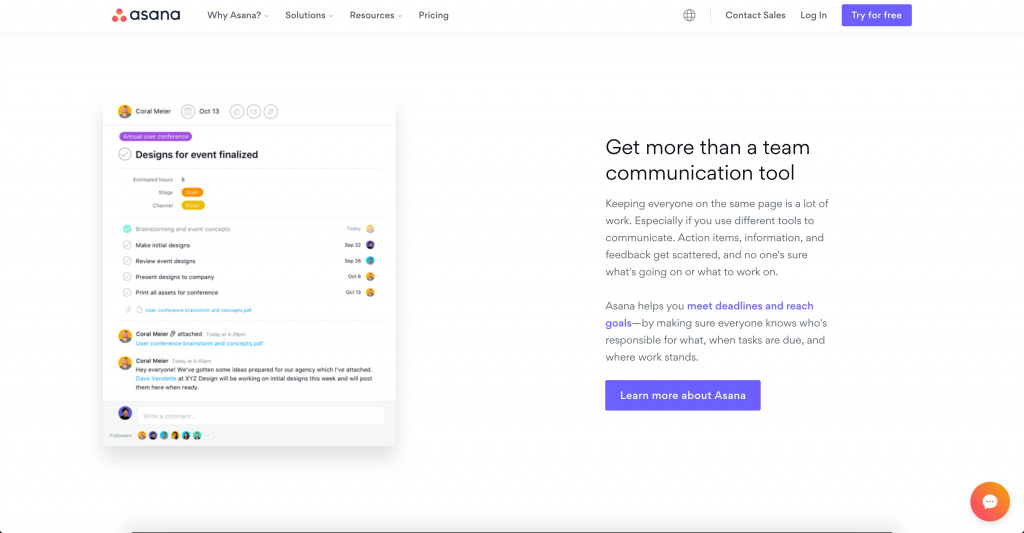Check off 'Make initial designs' subtask

(127, 245)
